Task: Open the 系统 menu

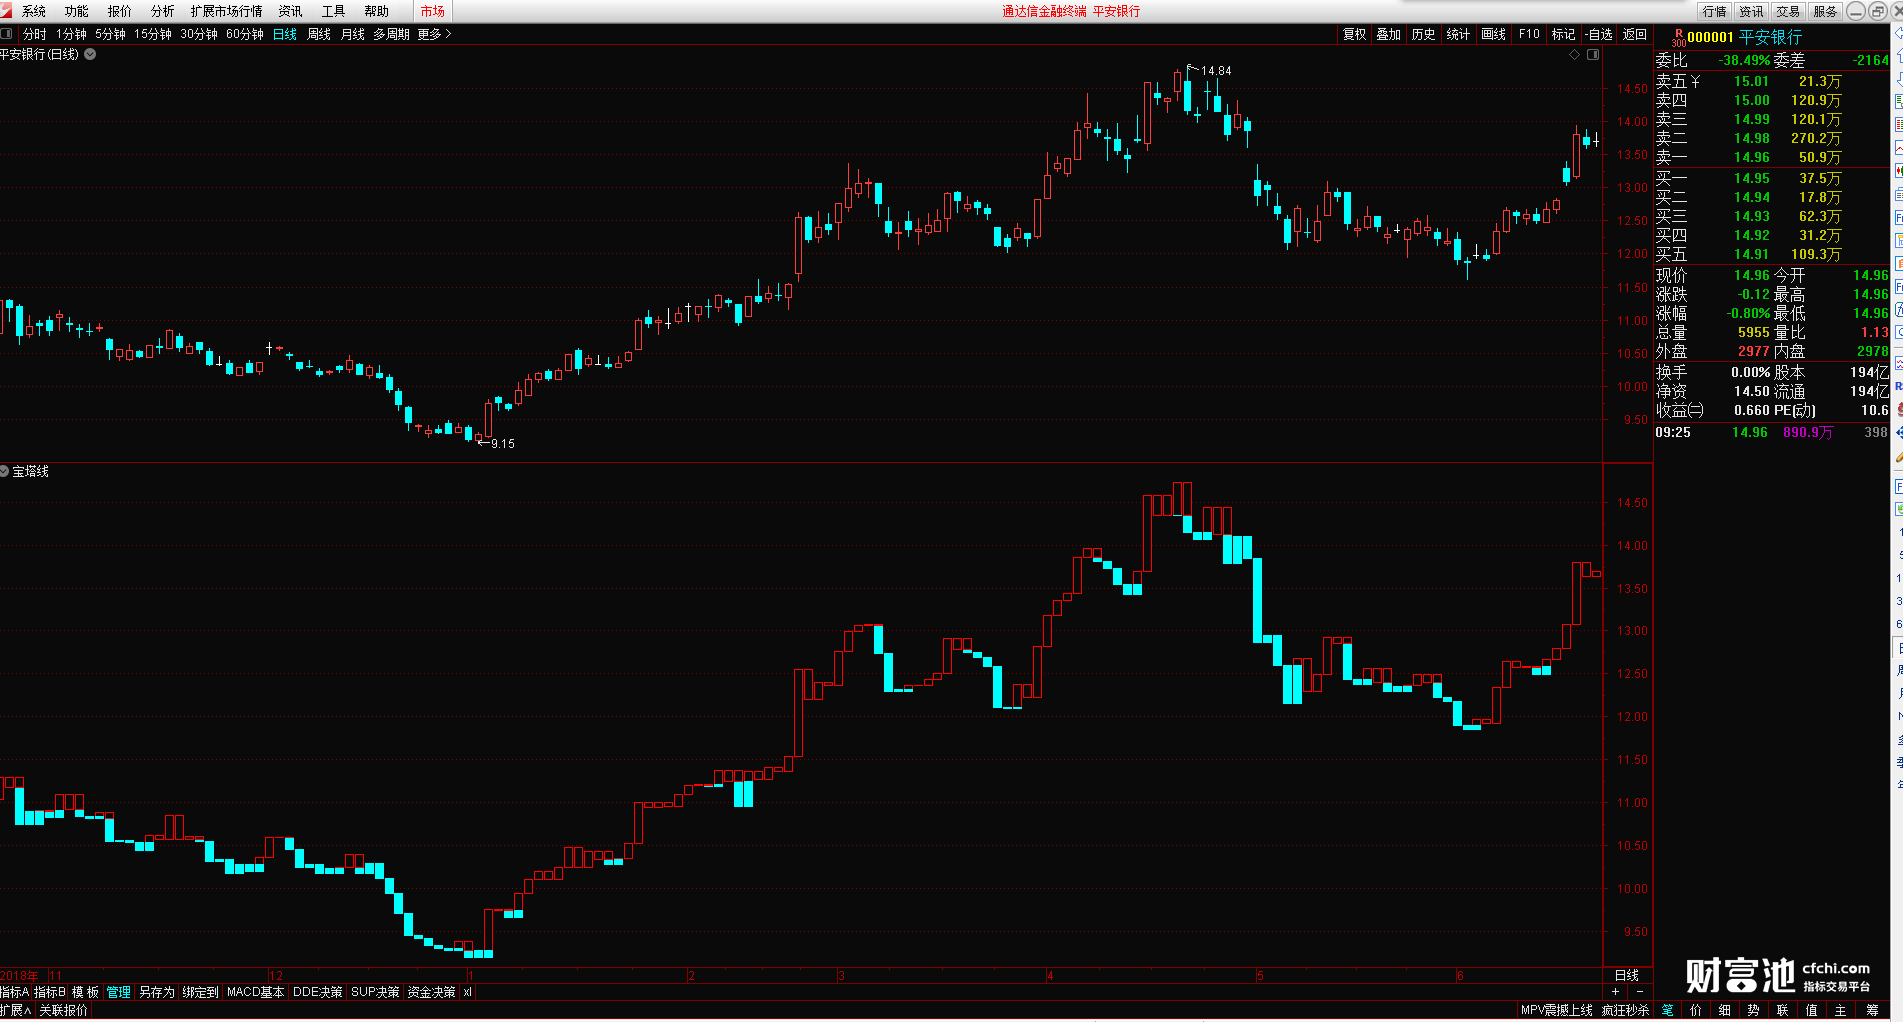Action: pos(34,11)
